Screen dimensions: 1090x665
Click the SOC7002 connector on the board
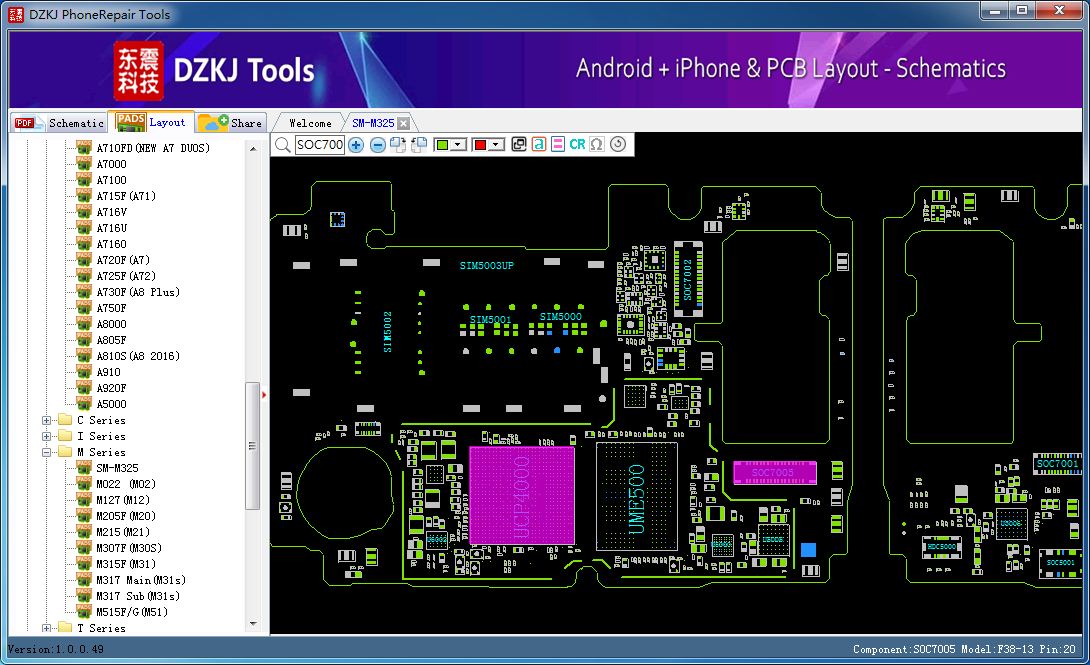pyautogui.click(x=688, y=279)
